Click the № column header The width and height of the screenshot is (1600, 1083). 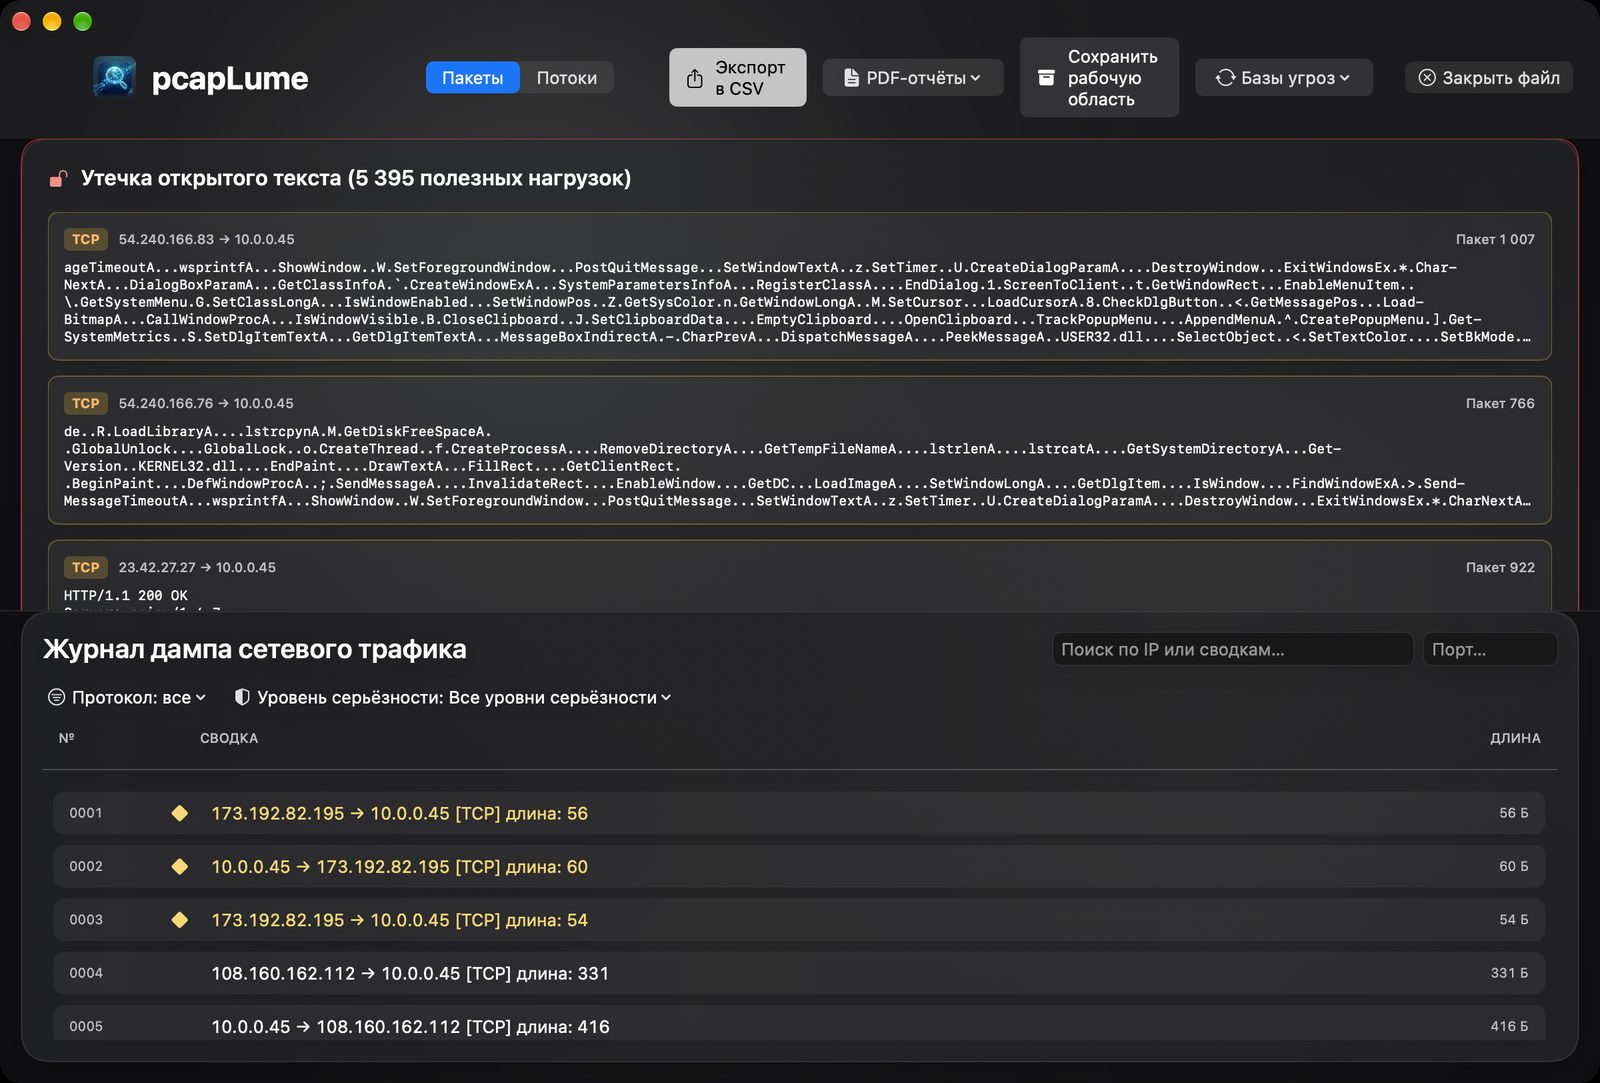[x=67, y=738]
